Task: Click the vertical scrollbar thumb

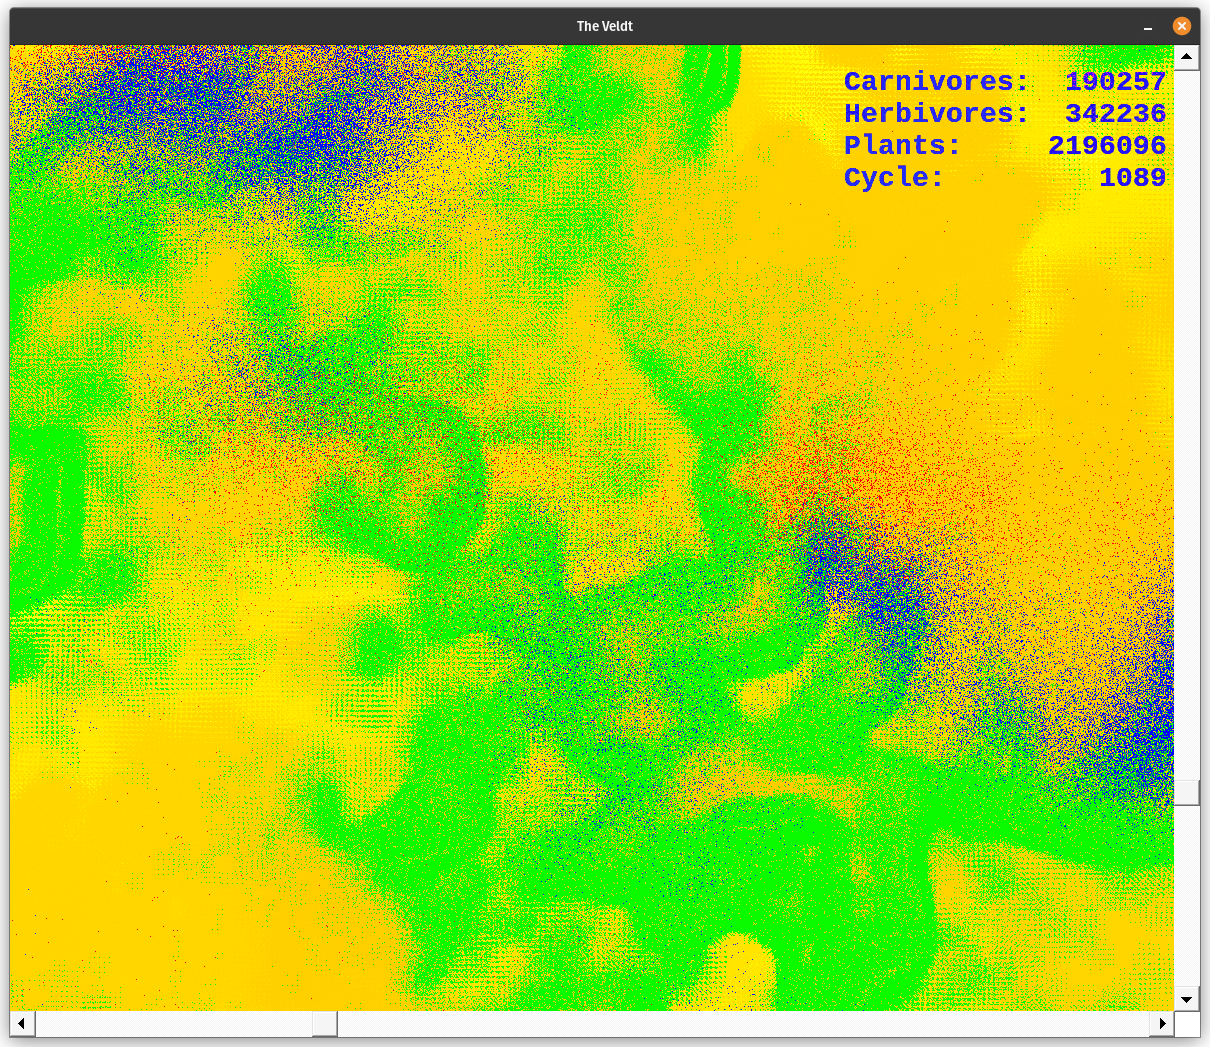Action: point(1186,792)
